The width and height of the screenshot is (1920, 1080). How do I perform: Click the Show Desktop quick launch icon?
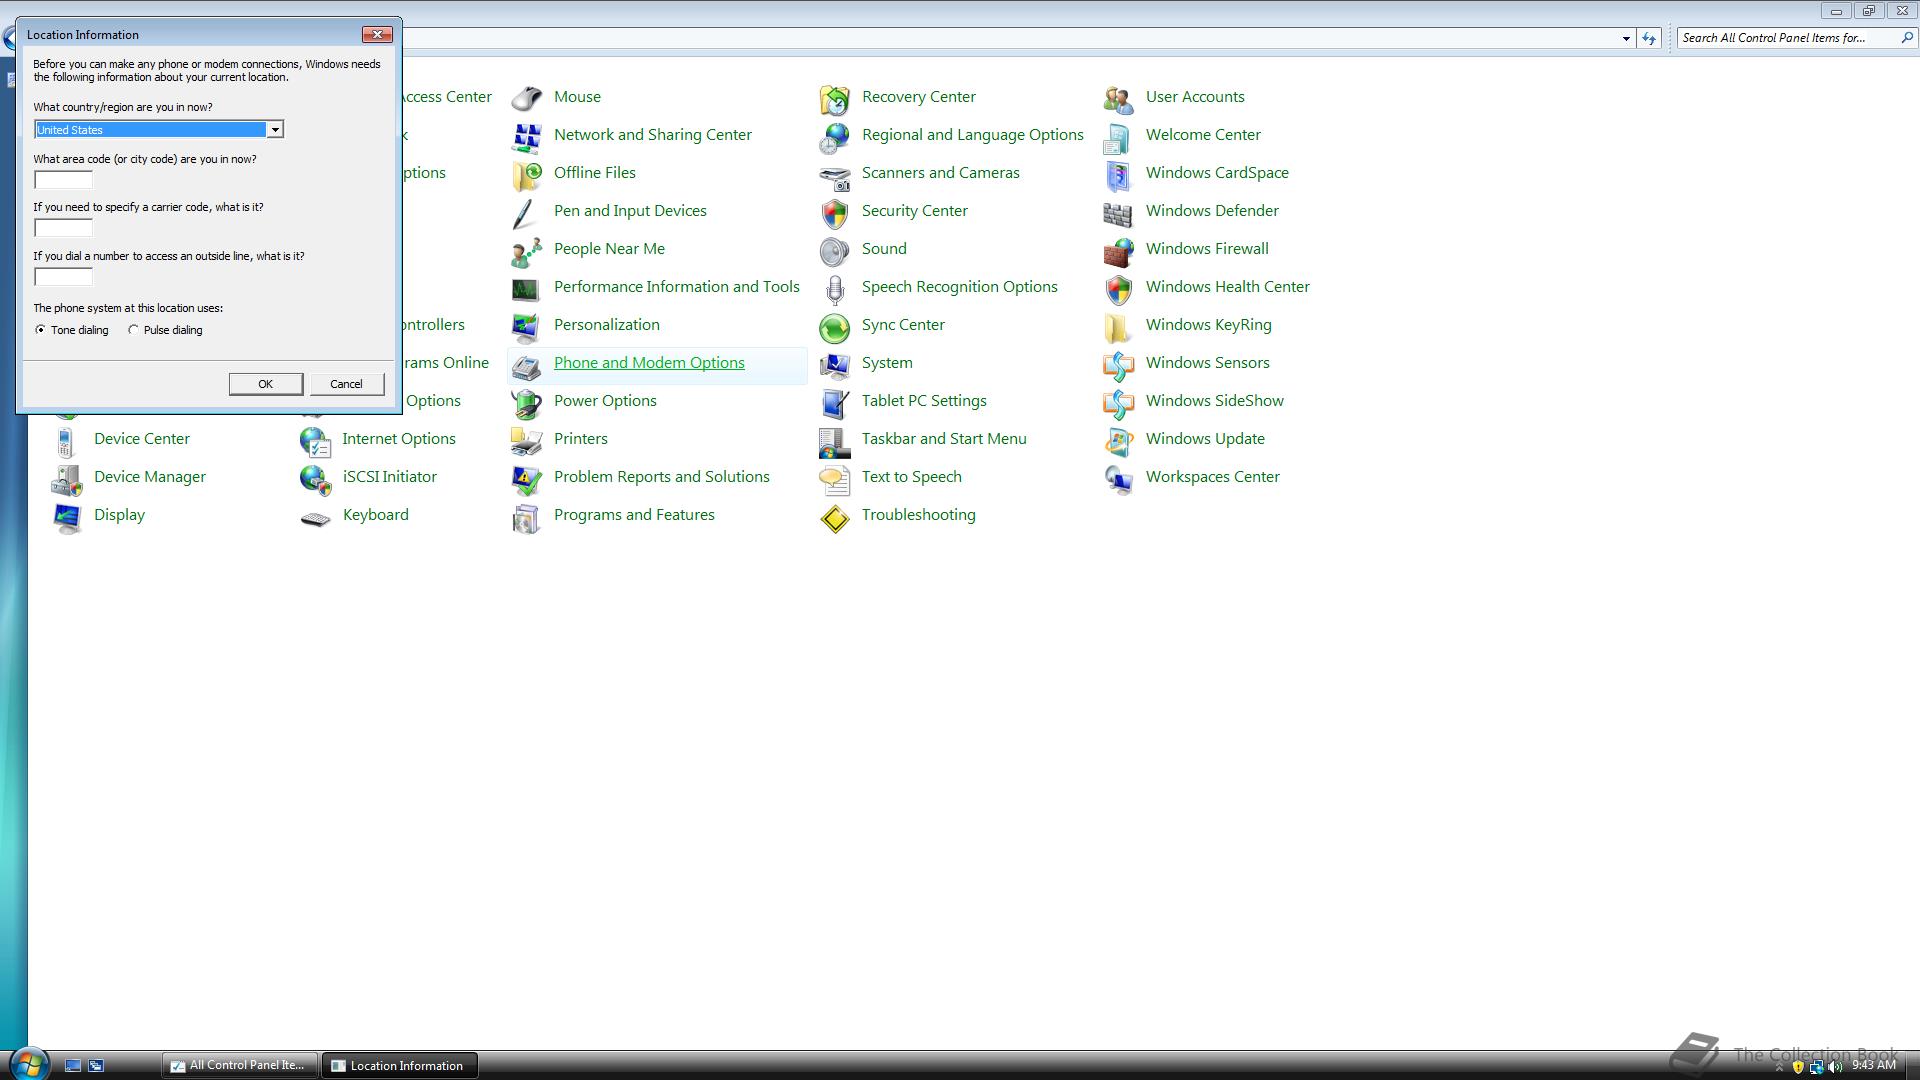coord(73,1066)
